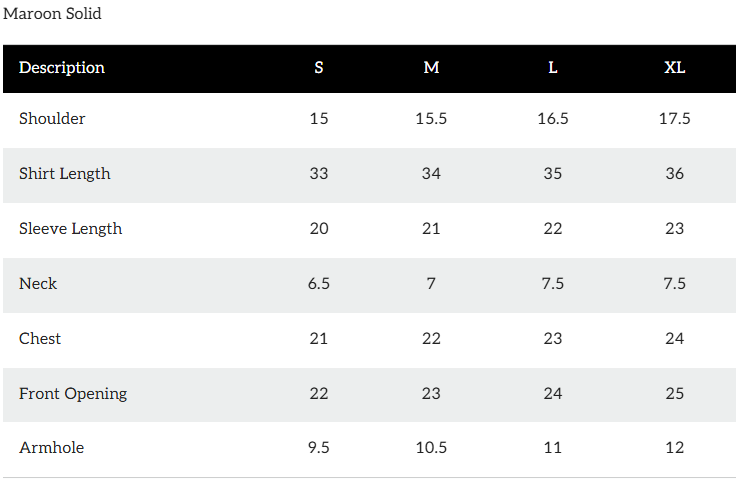This screenshot has width=742, height=492.
Task: Click Front Opening value 25 for XL
Action: tap(675, 394)
